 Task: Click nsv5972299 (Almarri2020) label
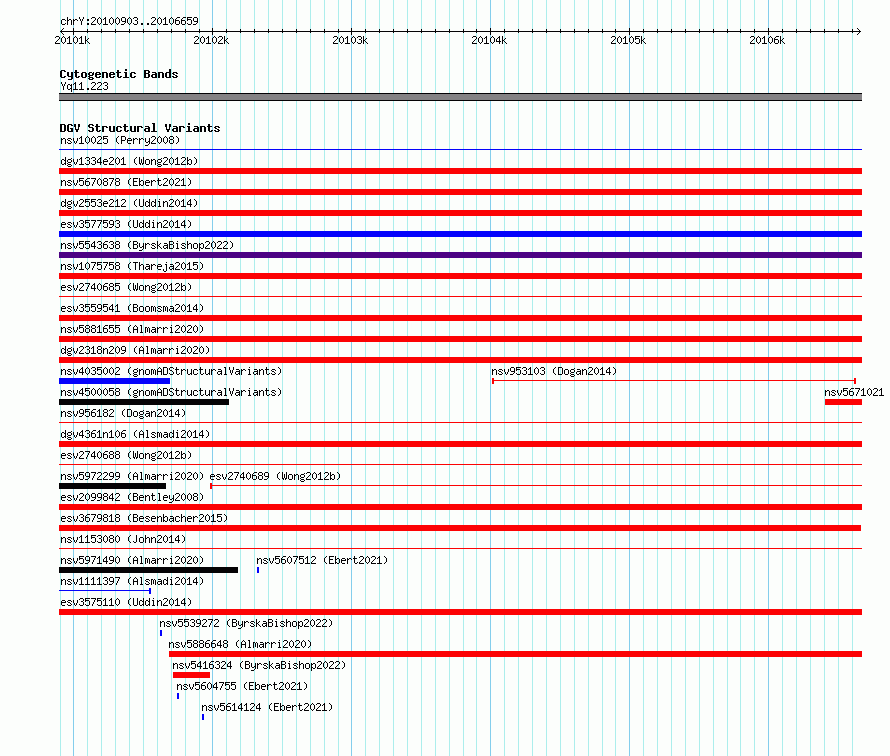click(132, 476)
